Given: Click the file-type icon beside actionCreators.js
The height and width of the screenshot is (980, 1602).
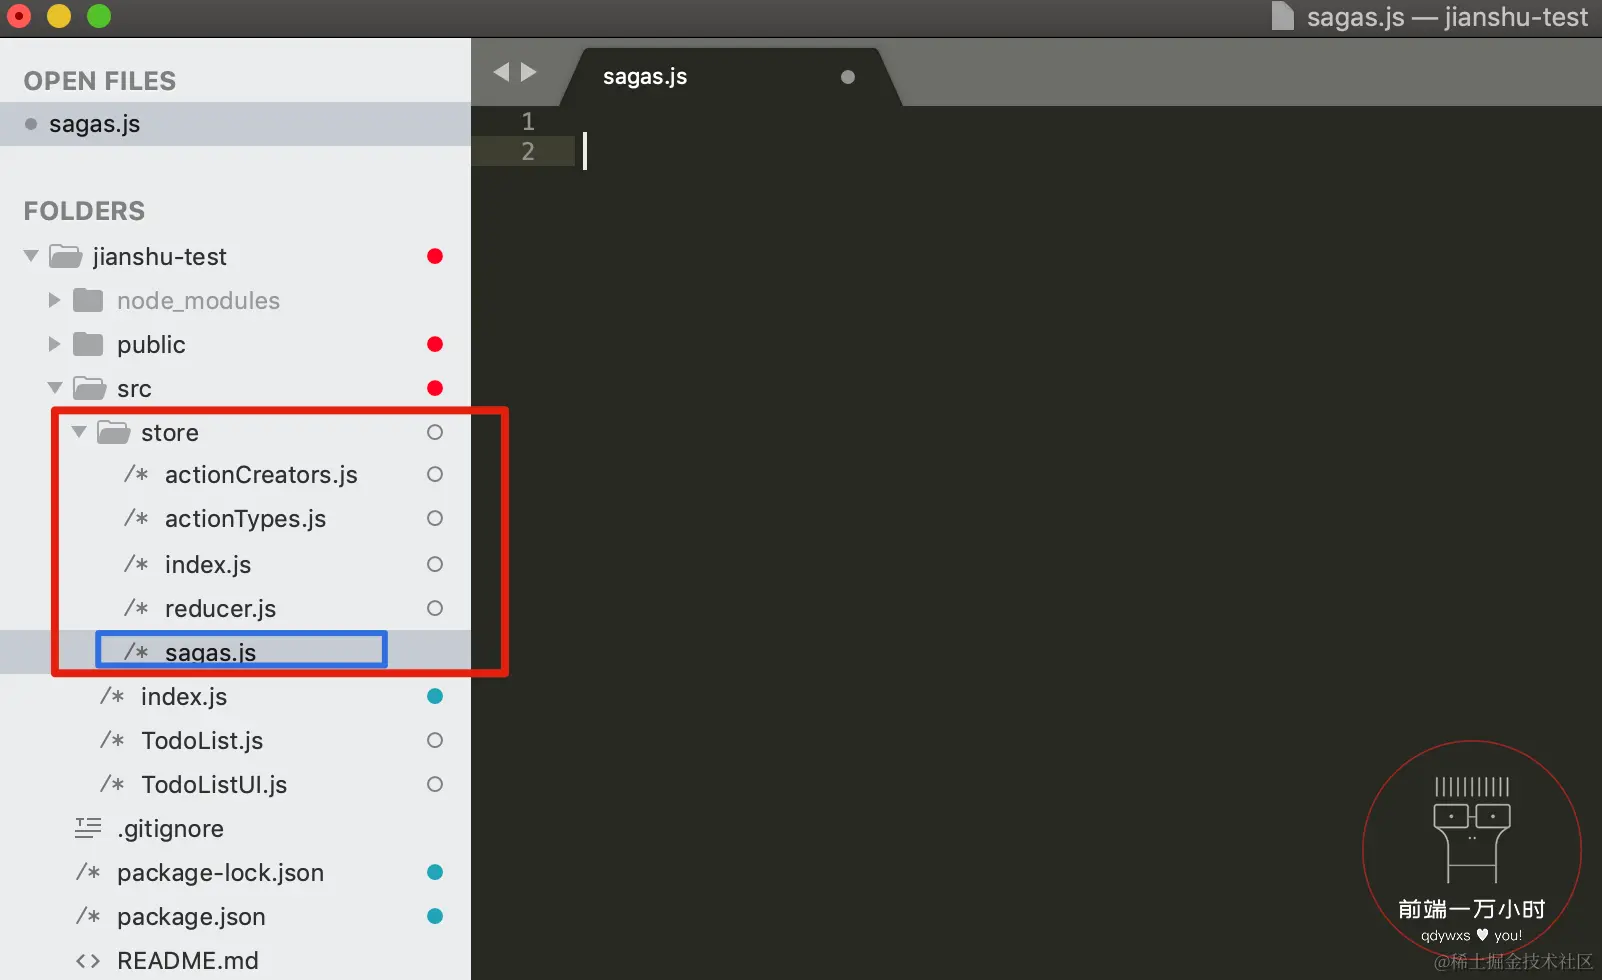Looking at the screenshot, I should (x=137, y=474).
